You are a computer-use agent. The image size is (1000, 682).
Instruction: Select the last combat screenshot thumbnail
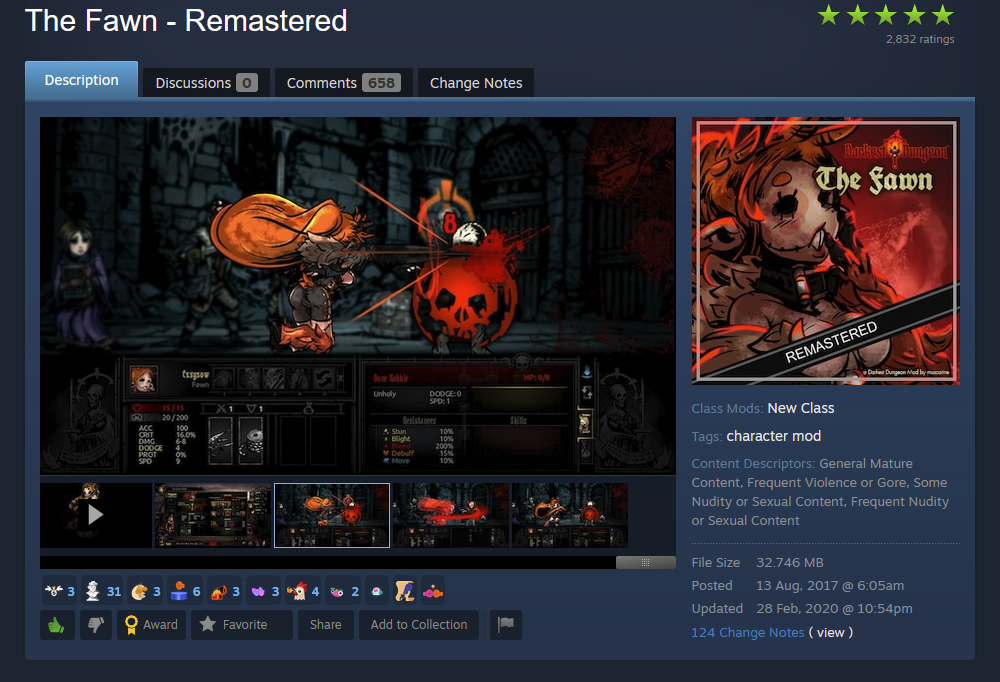570,515
